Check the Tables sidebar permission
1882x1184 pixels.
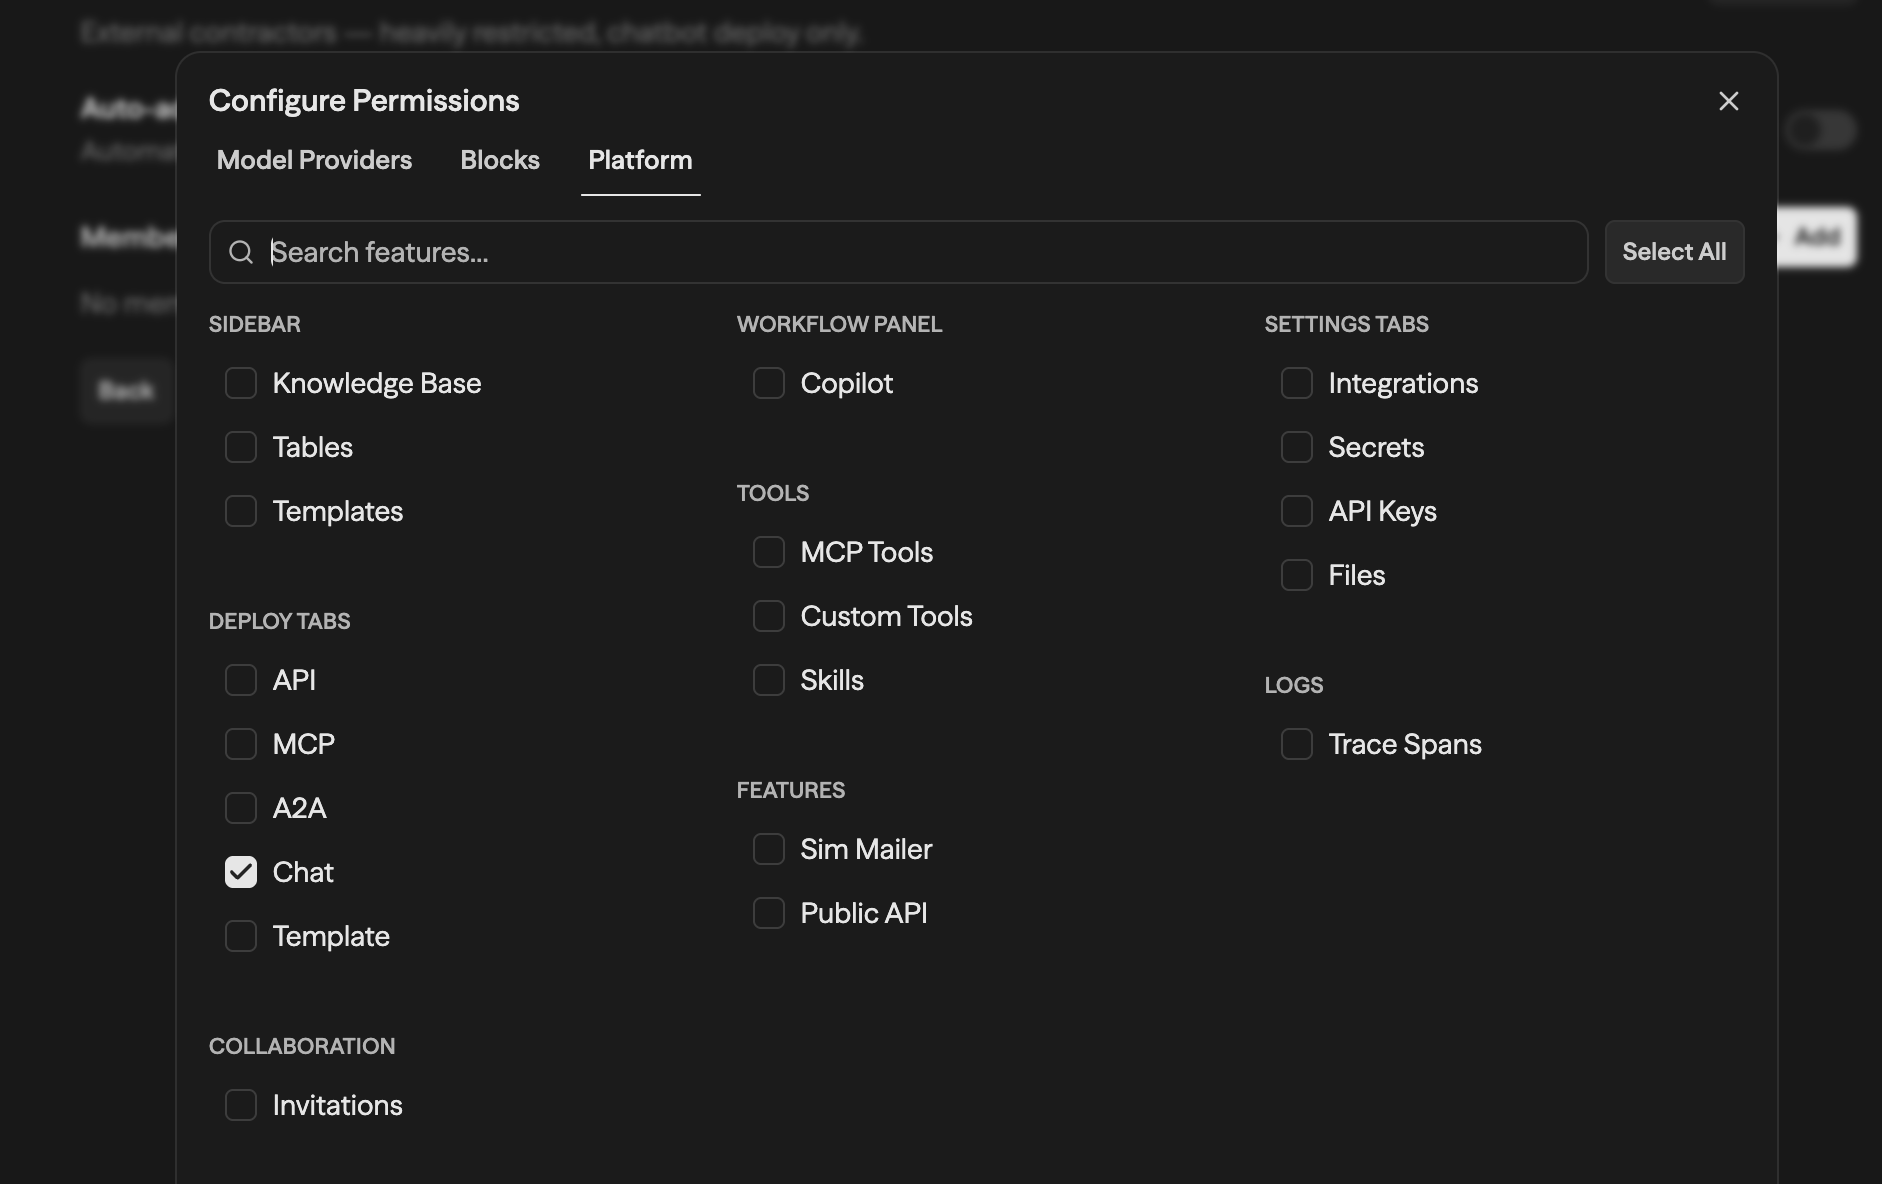click(x=240, y=447)
